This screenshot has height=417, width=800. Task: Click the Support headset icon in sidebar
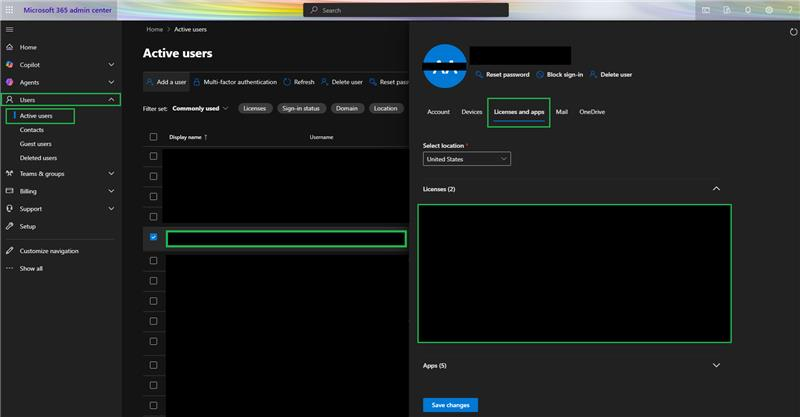pyautogui.click(x=10, y=209)
